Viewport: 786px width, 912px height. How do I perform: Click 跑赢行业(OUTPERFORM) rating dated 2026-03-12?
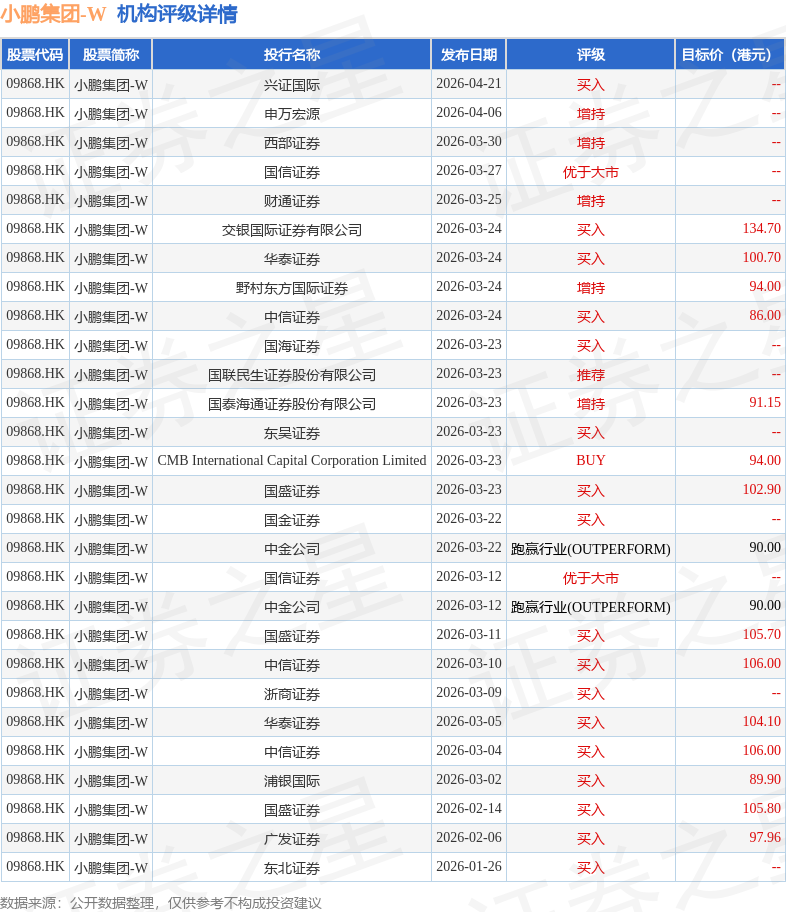point(591,607)
